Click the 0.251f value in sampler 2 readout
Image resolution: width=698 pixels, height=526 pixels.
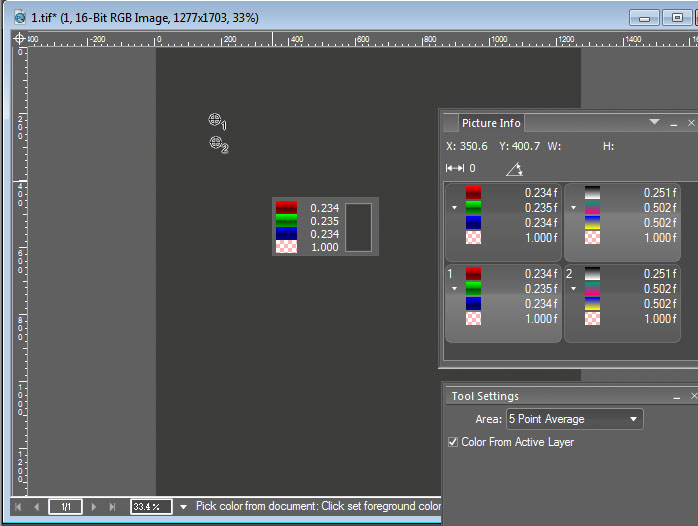pyautogui.click(x=660, y=274)
